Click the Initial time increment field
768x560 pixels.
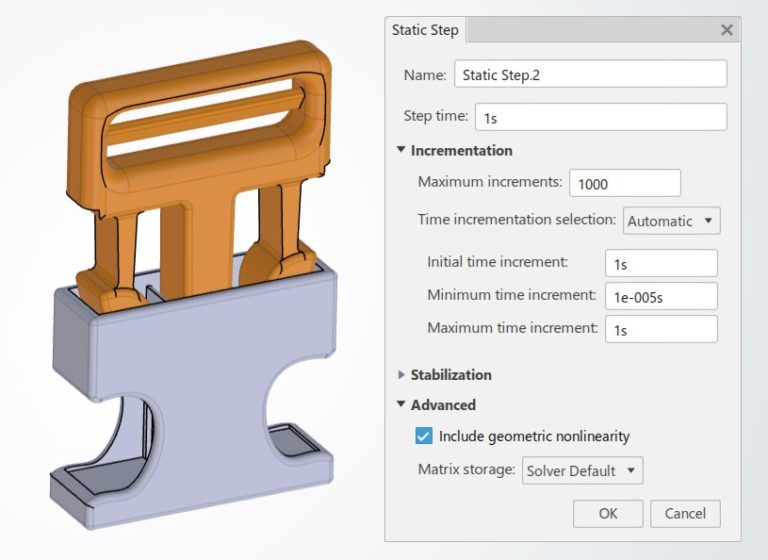coord(661,263)
